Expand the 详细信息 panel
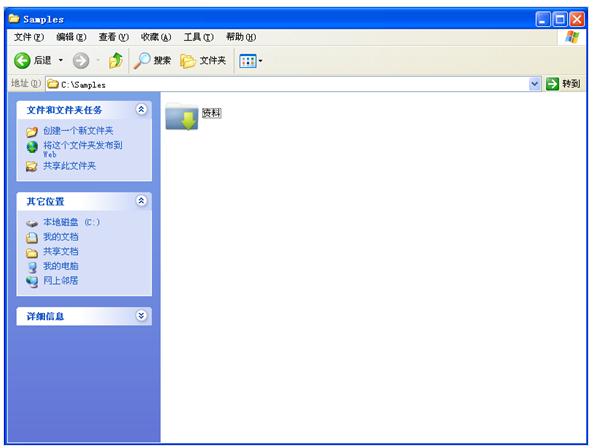Viewport: 594px width, 448px height. (x=141, y=315)
